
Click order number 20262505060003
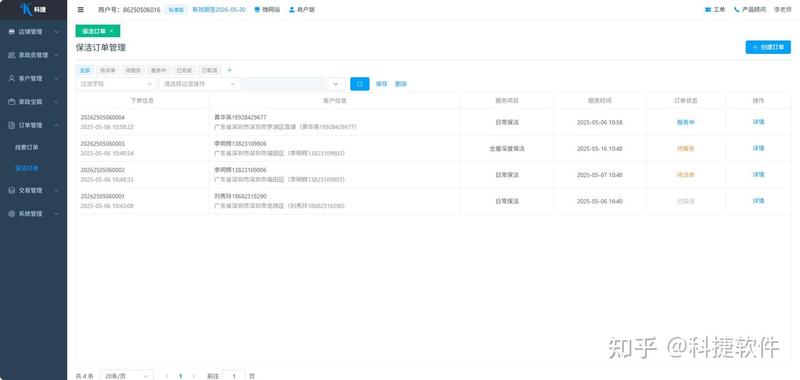103,144
